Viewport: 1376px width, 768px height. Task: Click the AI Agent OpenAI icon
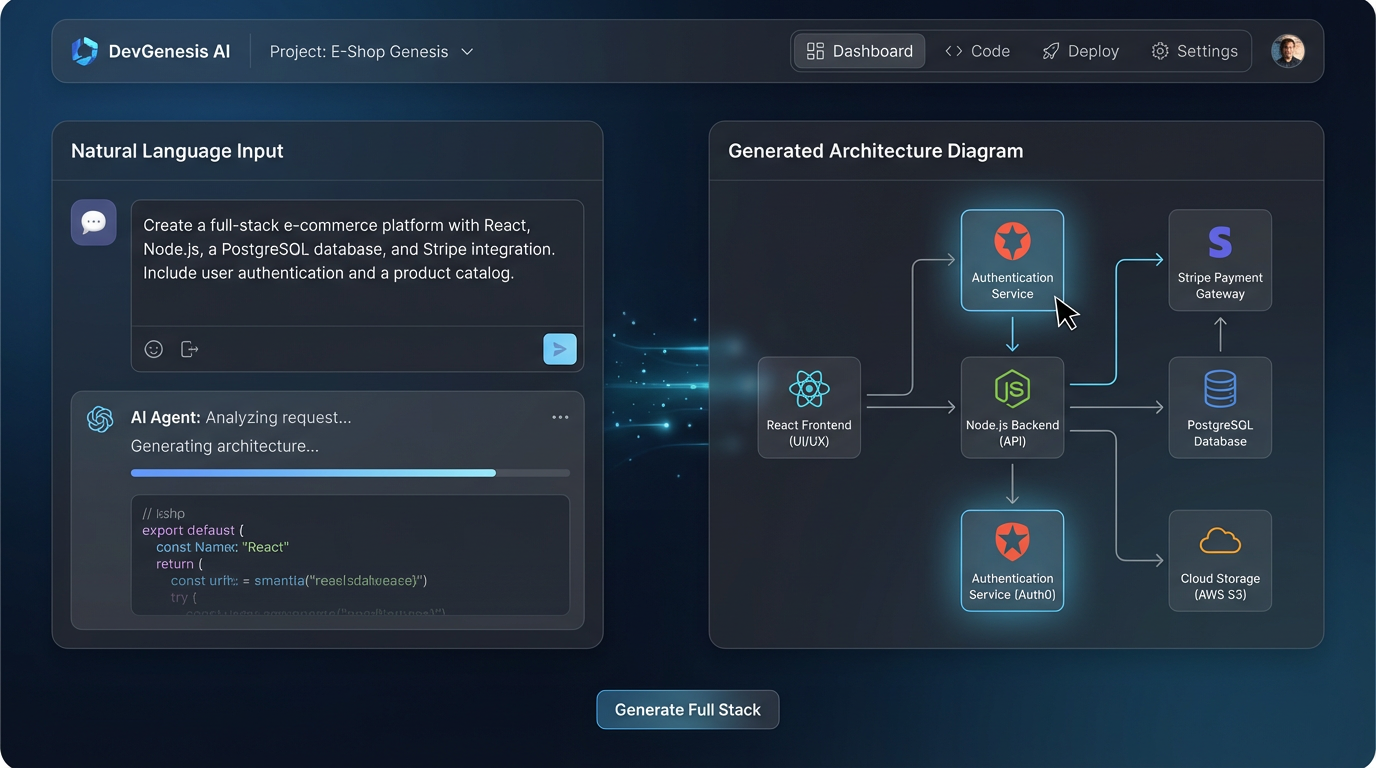99,418
